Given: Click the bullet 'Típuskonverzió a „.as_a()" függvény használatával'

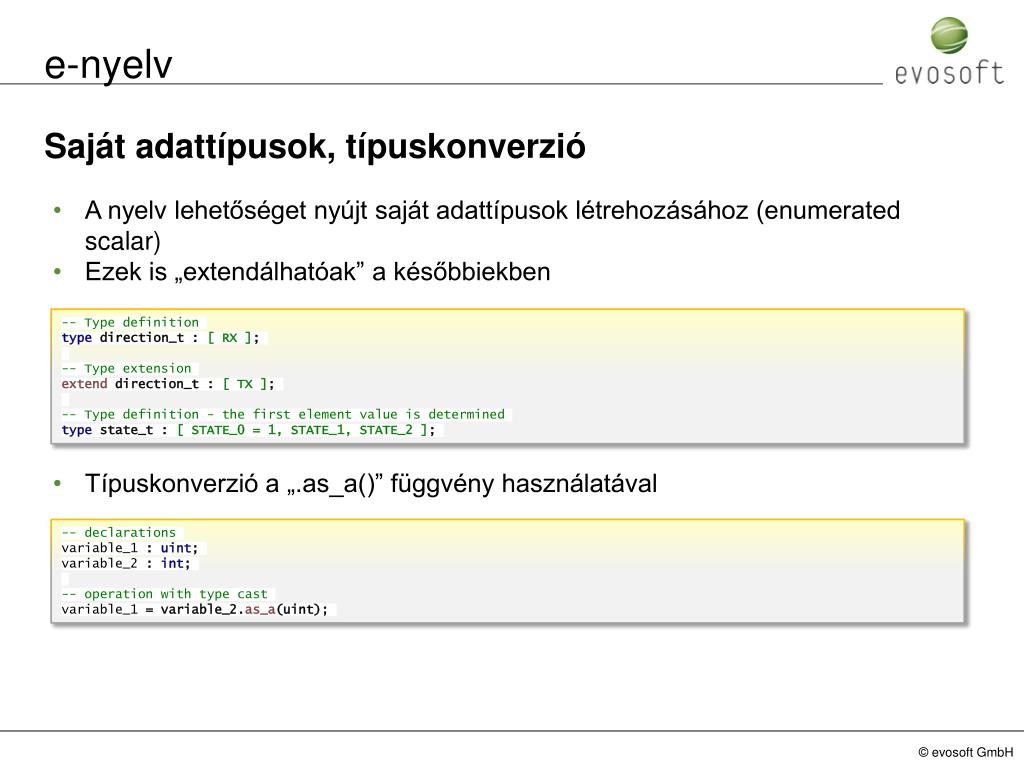Looking at the screenshot, I should click(371, 484).
